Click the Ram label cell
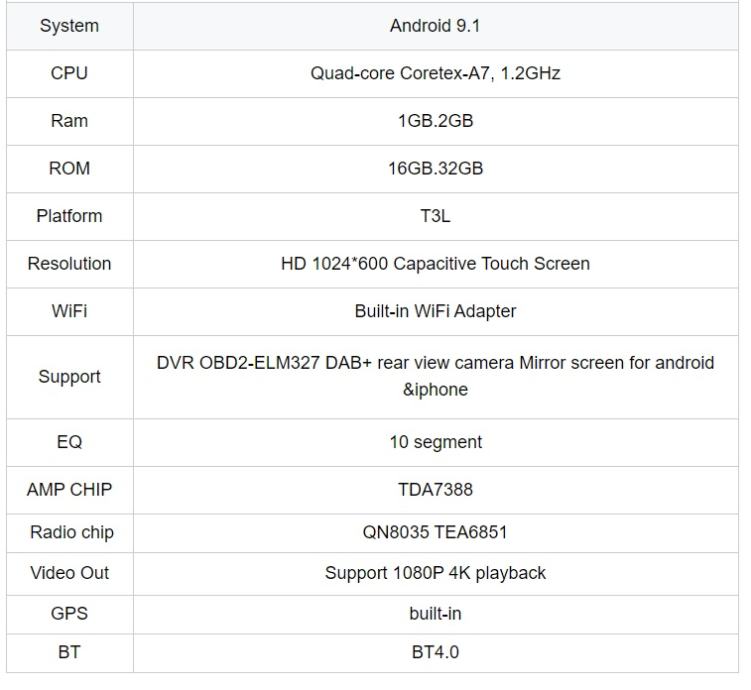The width and height of the screenshot is (751, 690). pyautogui.click(x=69, y=121)
